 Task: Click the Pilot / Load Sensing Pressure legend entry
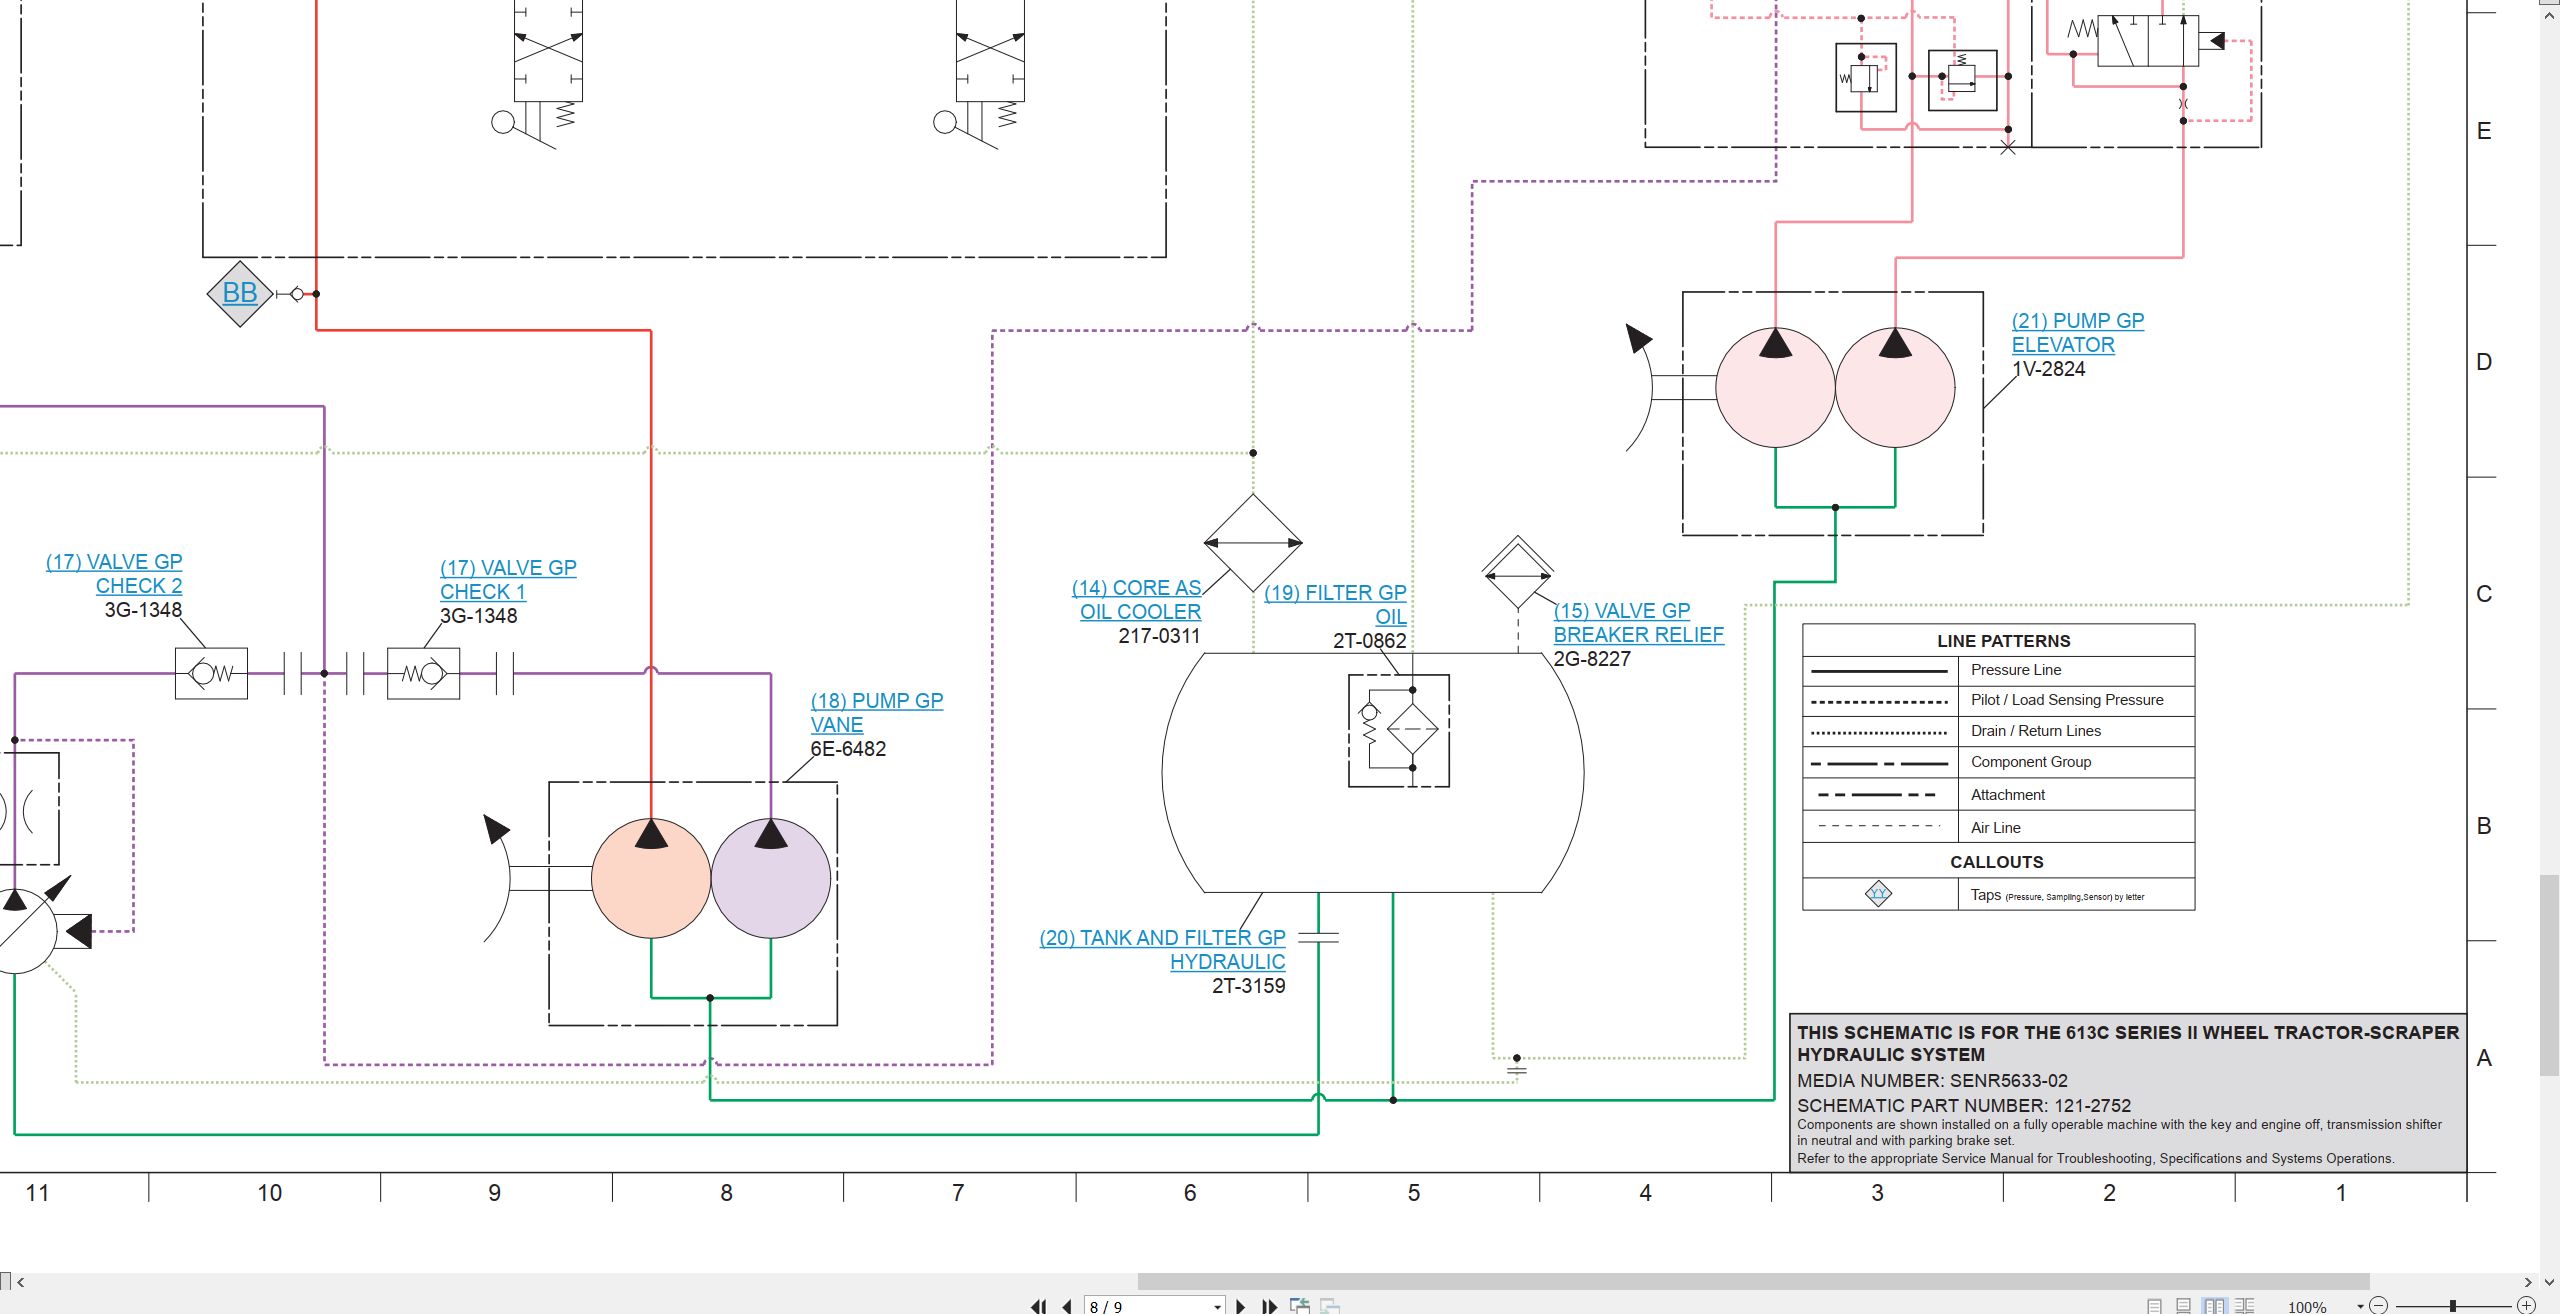click(x=2067, y=700)
